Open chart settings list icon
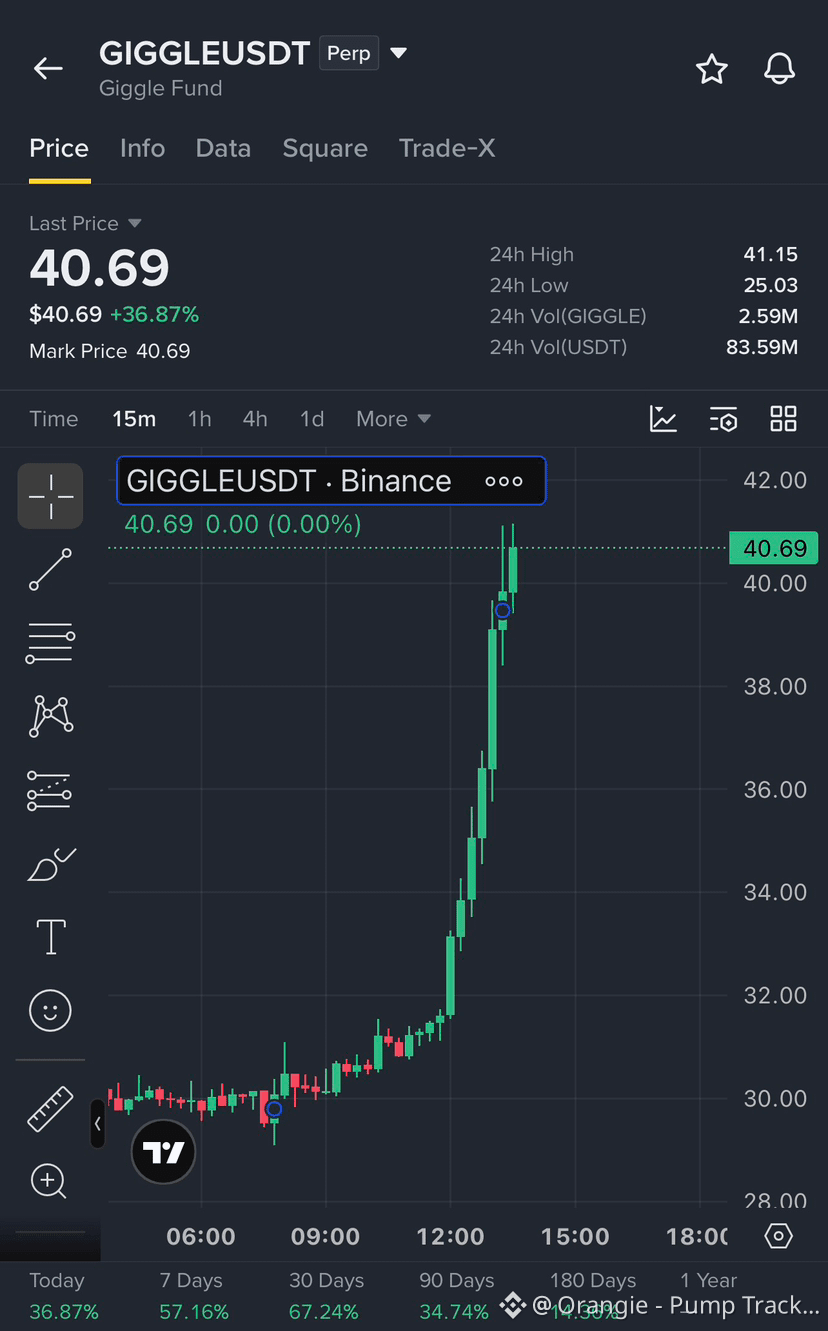The image size is (828, 1331). pos(723,419)
